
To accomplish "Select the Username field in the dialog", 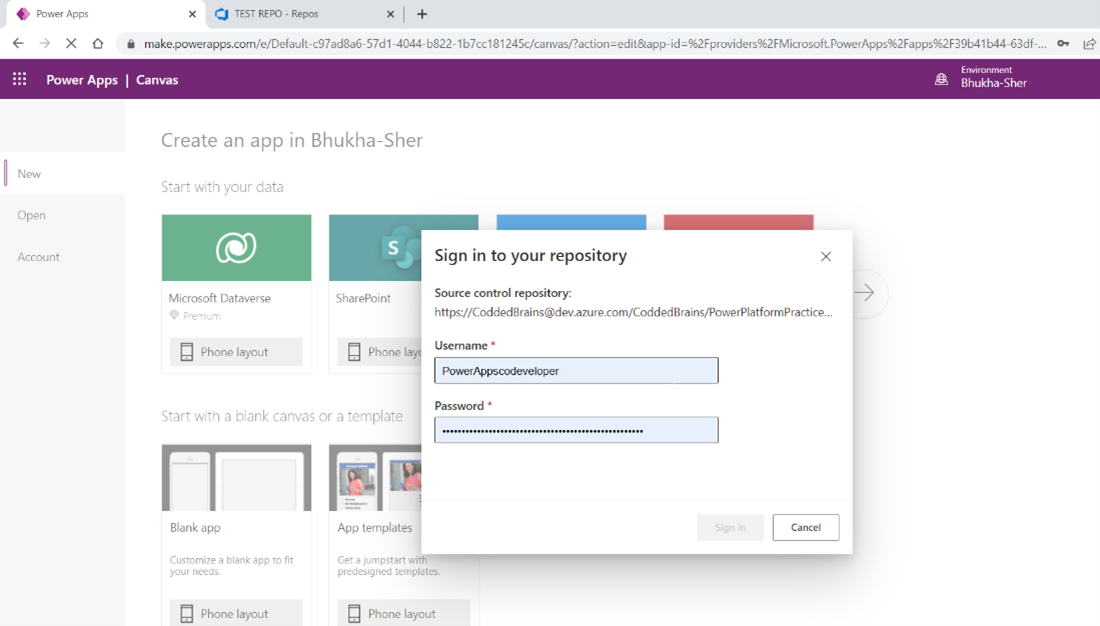I will [x=576, y=370].
